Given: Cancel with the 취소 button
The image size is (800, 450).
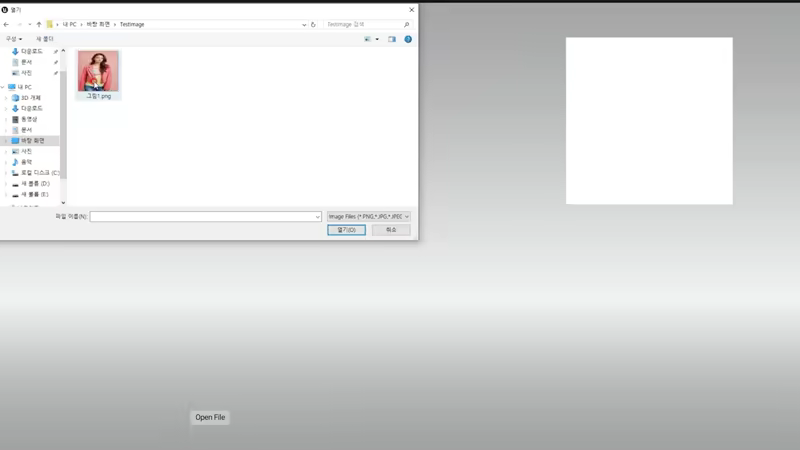Looking at the screenshot, I should (x=391, y=230).
